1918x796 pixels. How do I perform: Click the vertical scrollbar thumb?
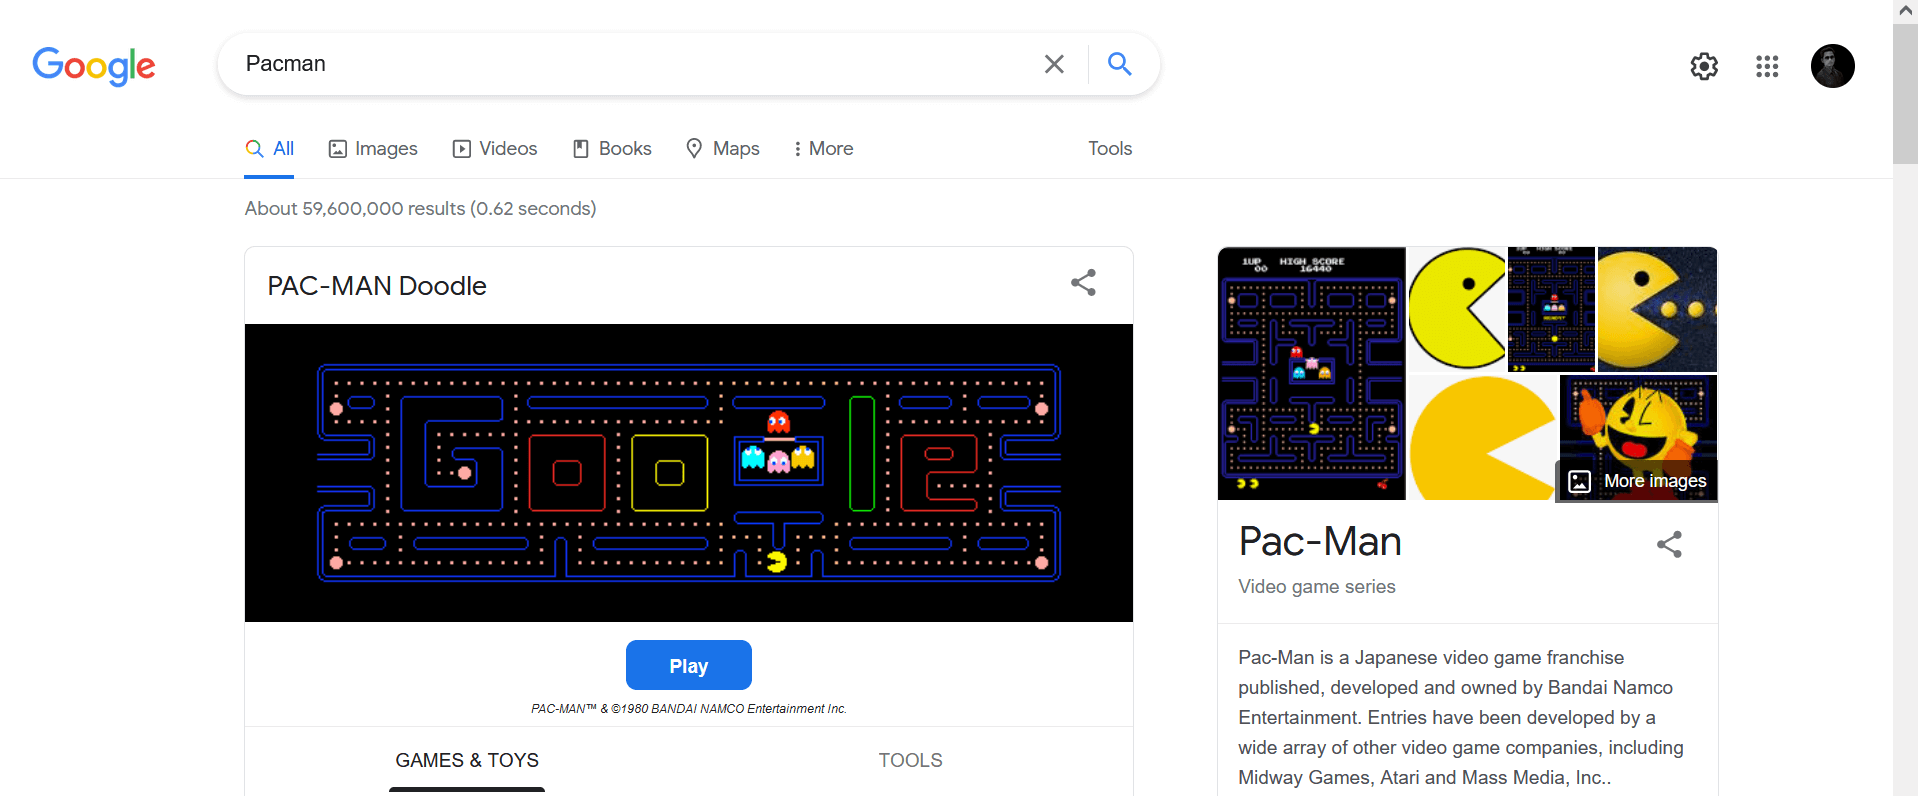tap(1905, 93)
